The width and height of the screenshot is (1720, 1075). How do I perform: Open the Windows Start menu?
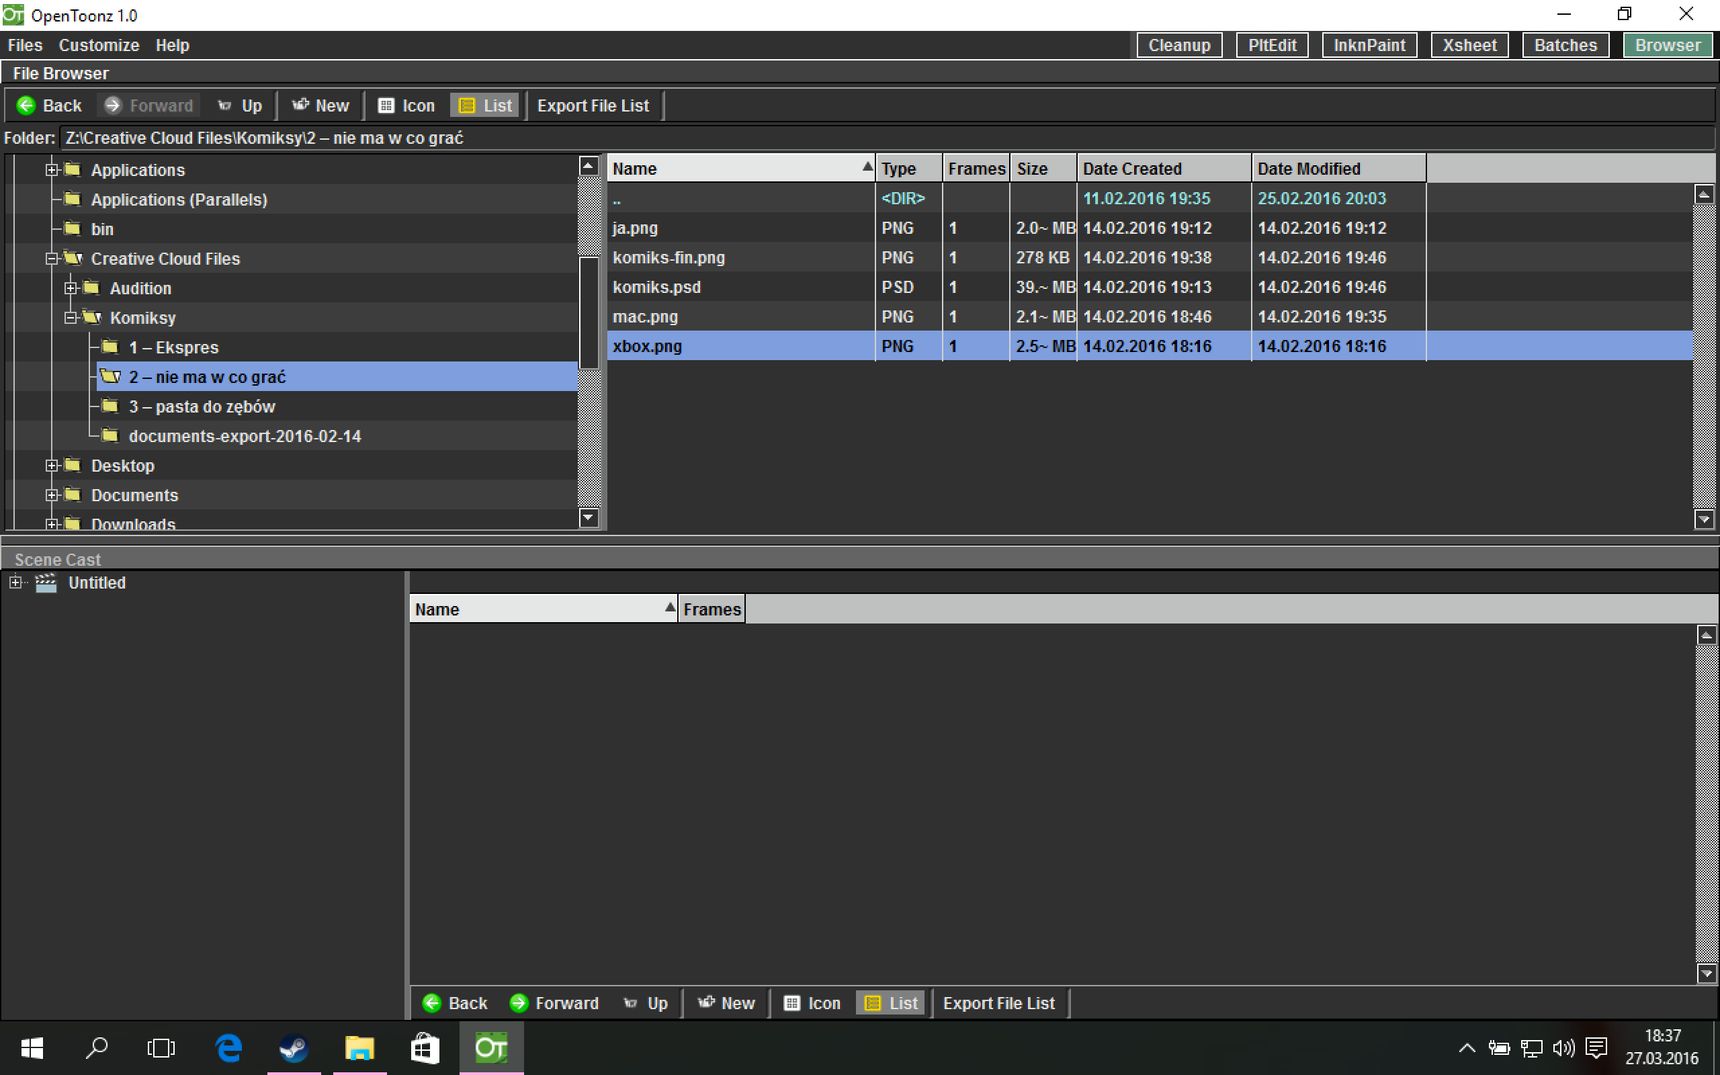[x=32, y=1048]
